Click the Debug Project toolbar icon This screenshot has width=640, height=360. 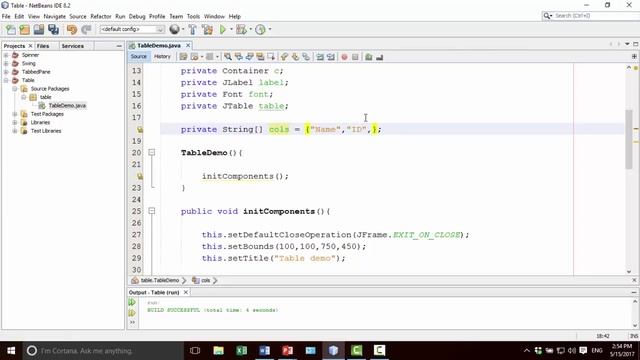pyautogui.click(x=241, y=29)
